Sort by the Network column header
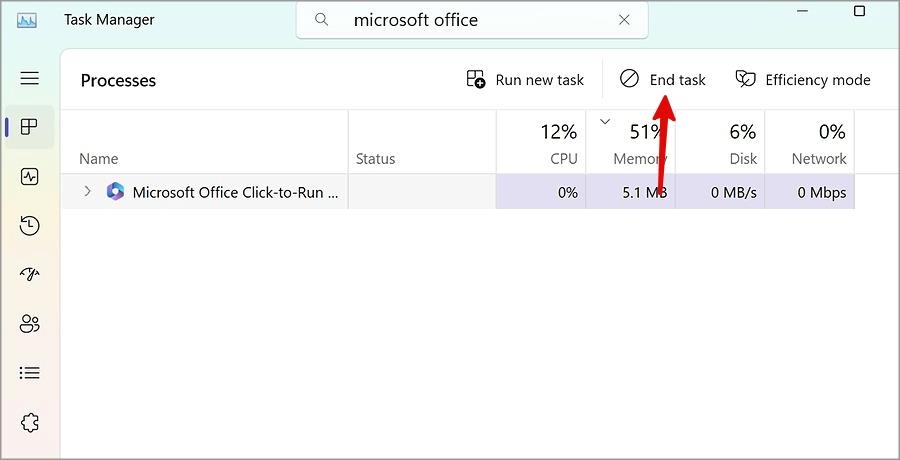 coord(810,142)
